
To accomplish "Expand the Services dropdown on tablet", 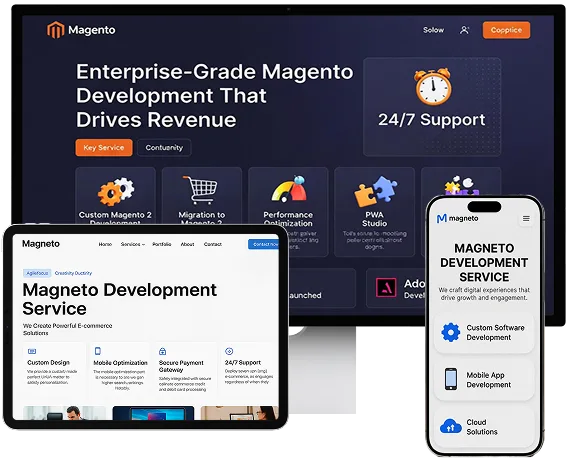I will coord(132,244).
